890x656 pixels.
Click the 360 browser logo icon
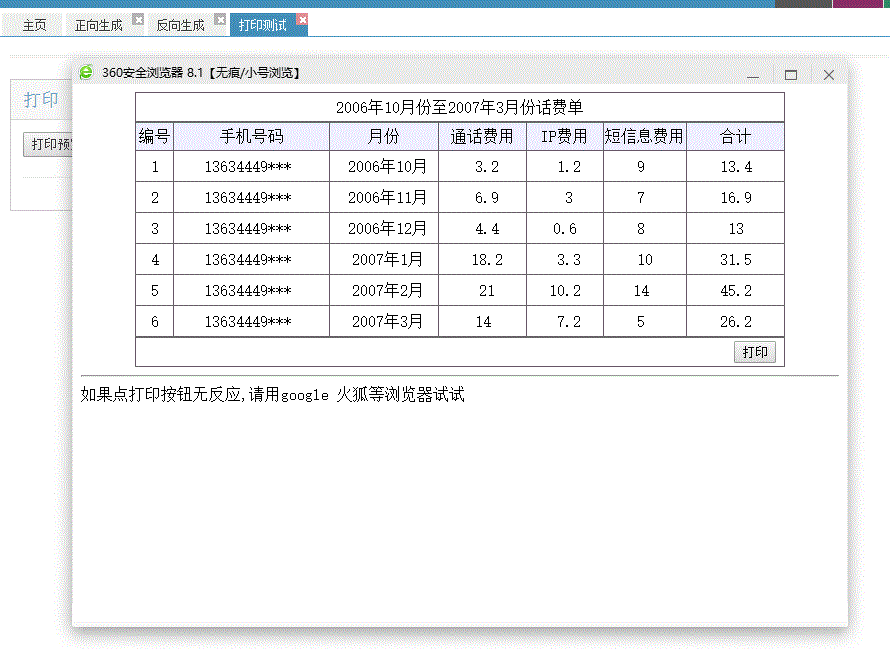click(86, 73)
